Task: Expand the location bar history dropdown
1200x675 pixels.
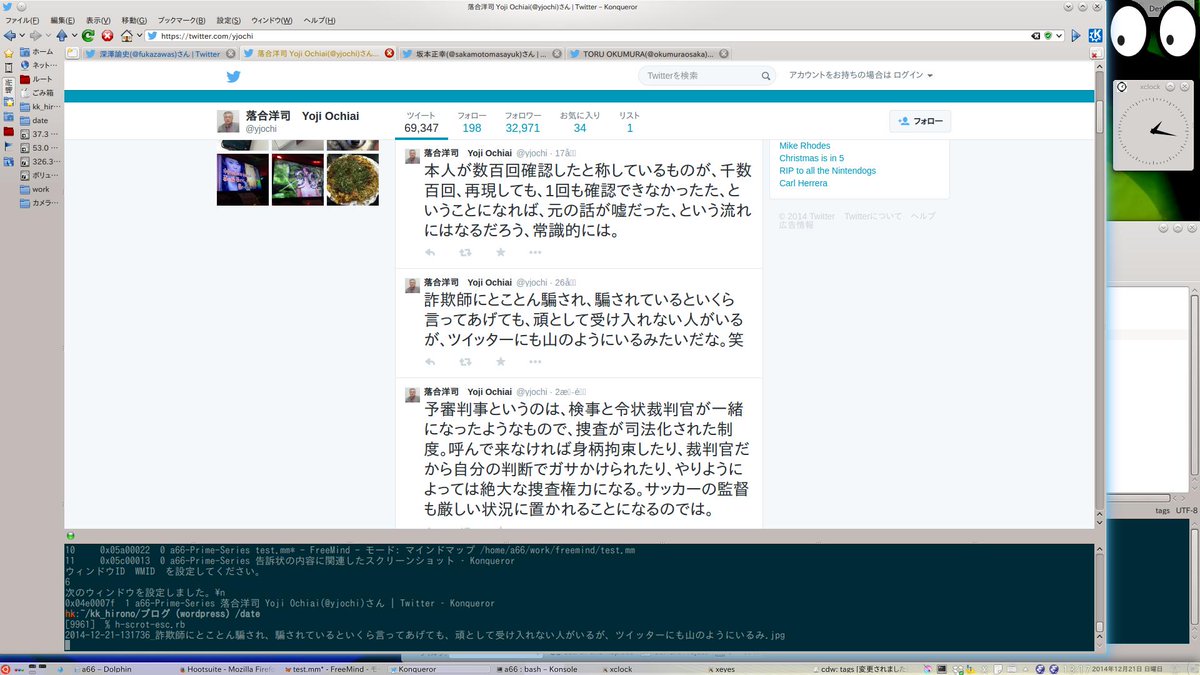Action: [1058, 35]
